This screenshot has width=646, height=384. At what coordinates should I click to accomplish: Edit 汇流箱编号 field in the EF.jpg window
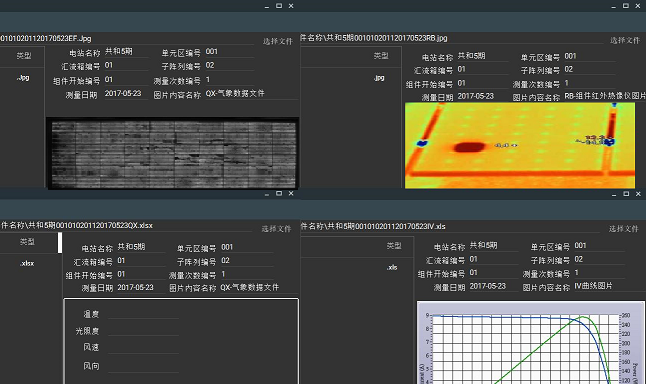click(x=126, y=65)
